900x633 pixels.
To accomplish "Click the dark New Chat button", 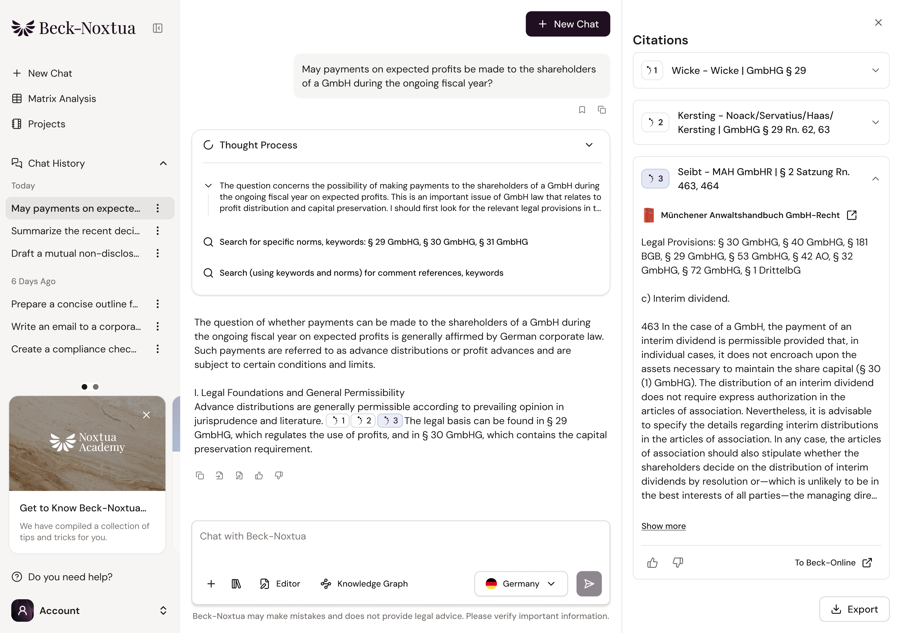I will 568,24.
